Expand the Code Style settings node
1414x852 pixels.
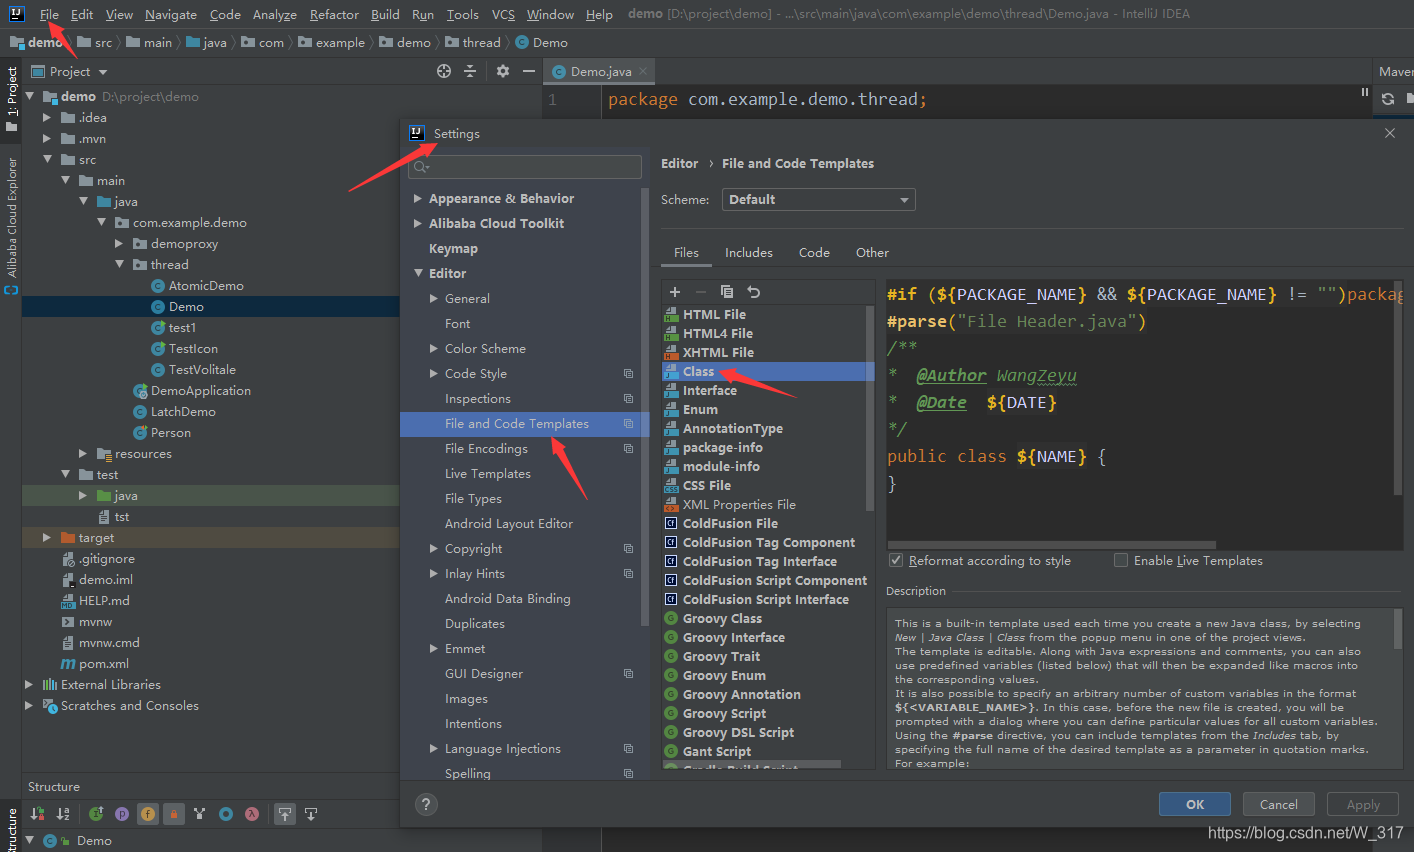434,374
